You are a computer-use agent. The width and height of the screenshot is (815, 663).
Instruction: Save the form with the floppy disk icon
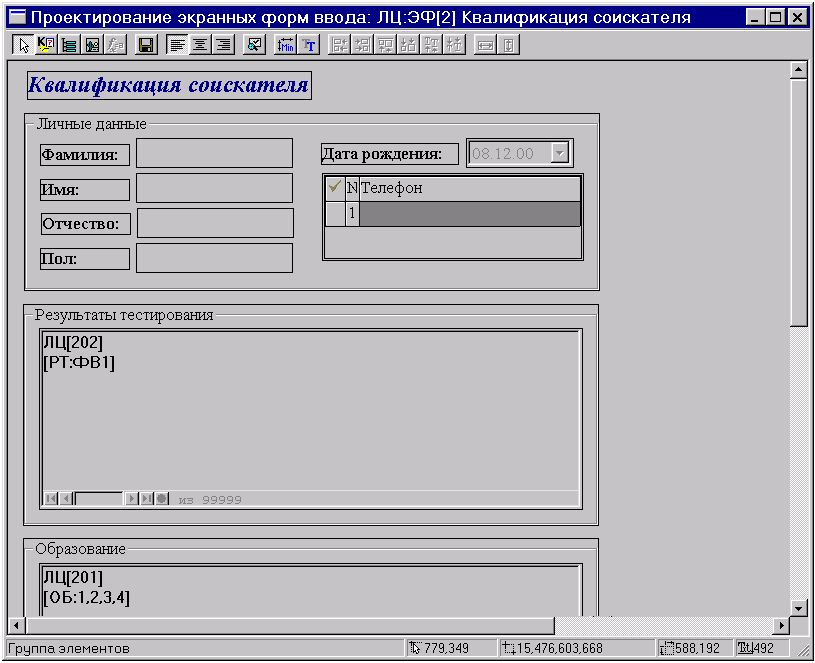(146, 45)
